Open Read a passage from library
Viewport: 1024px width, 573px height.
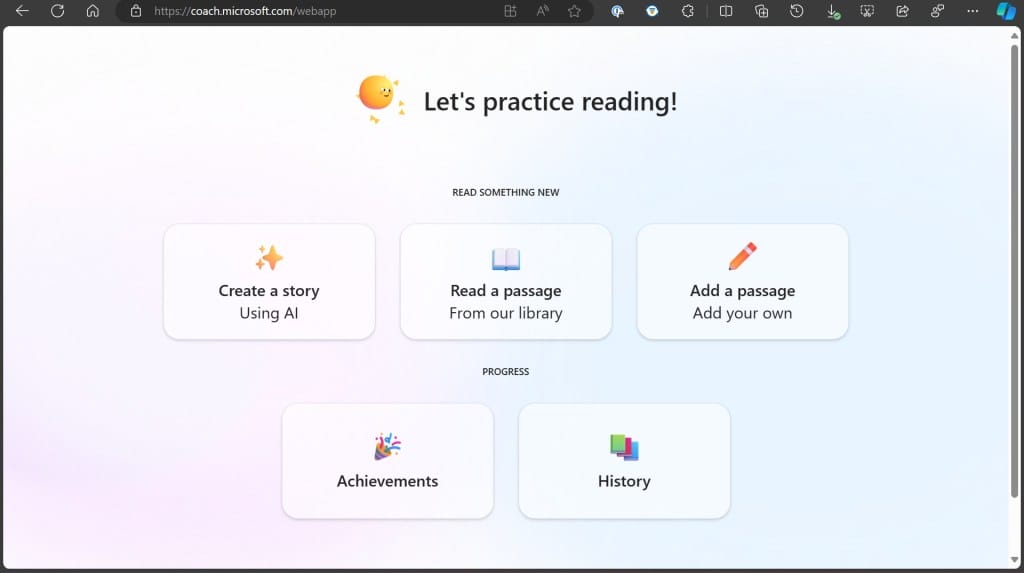pos(506,282)
